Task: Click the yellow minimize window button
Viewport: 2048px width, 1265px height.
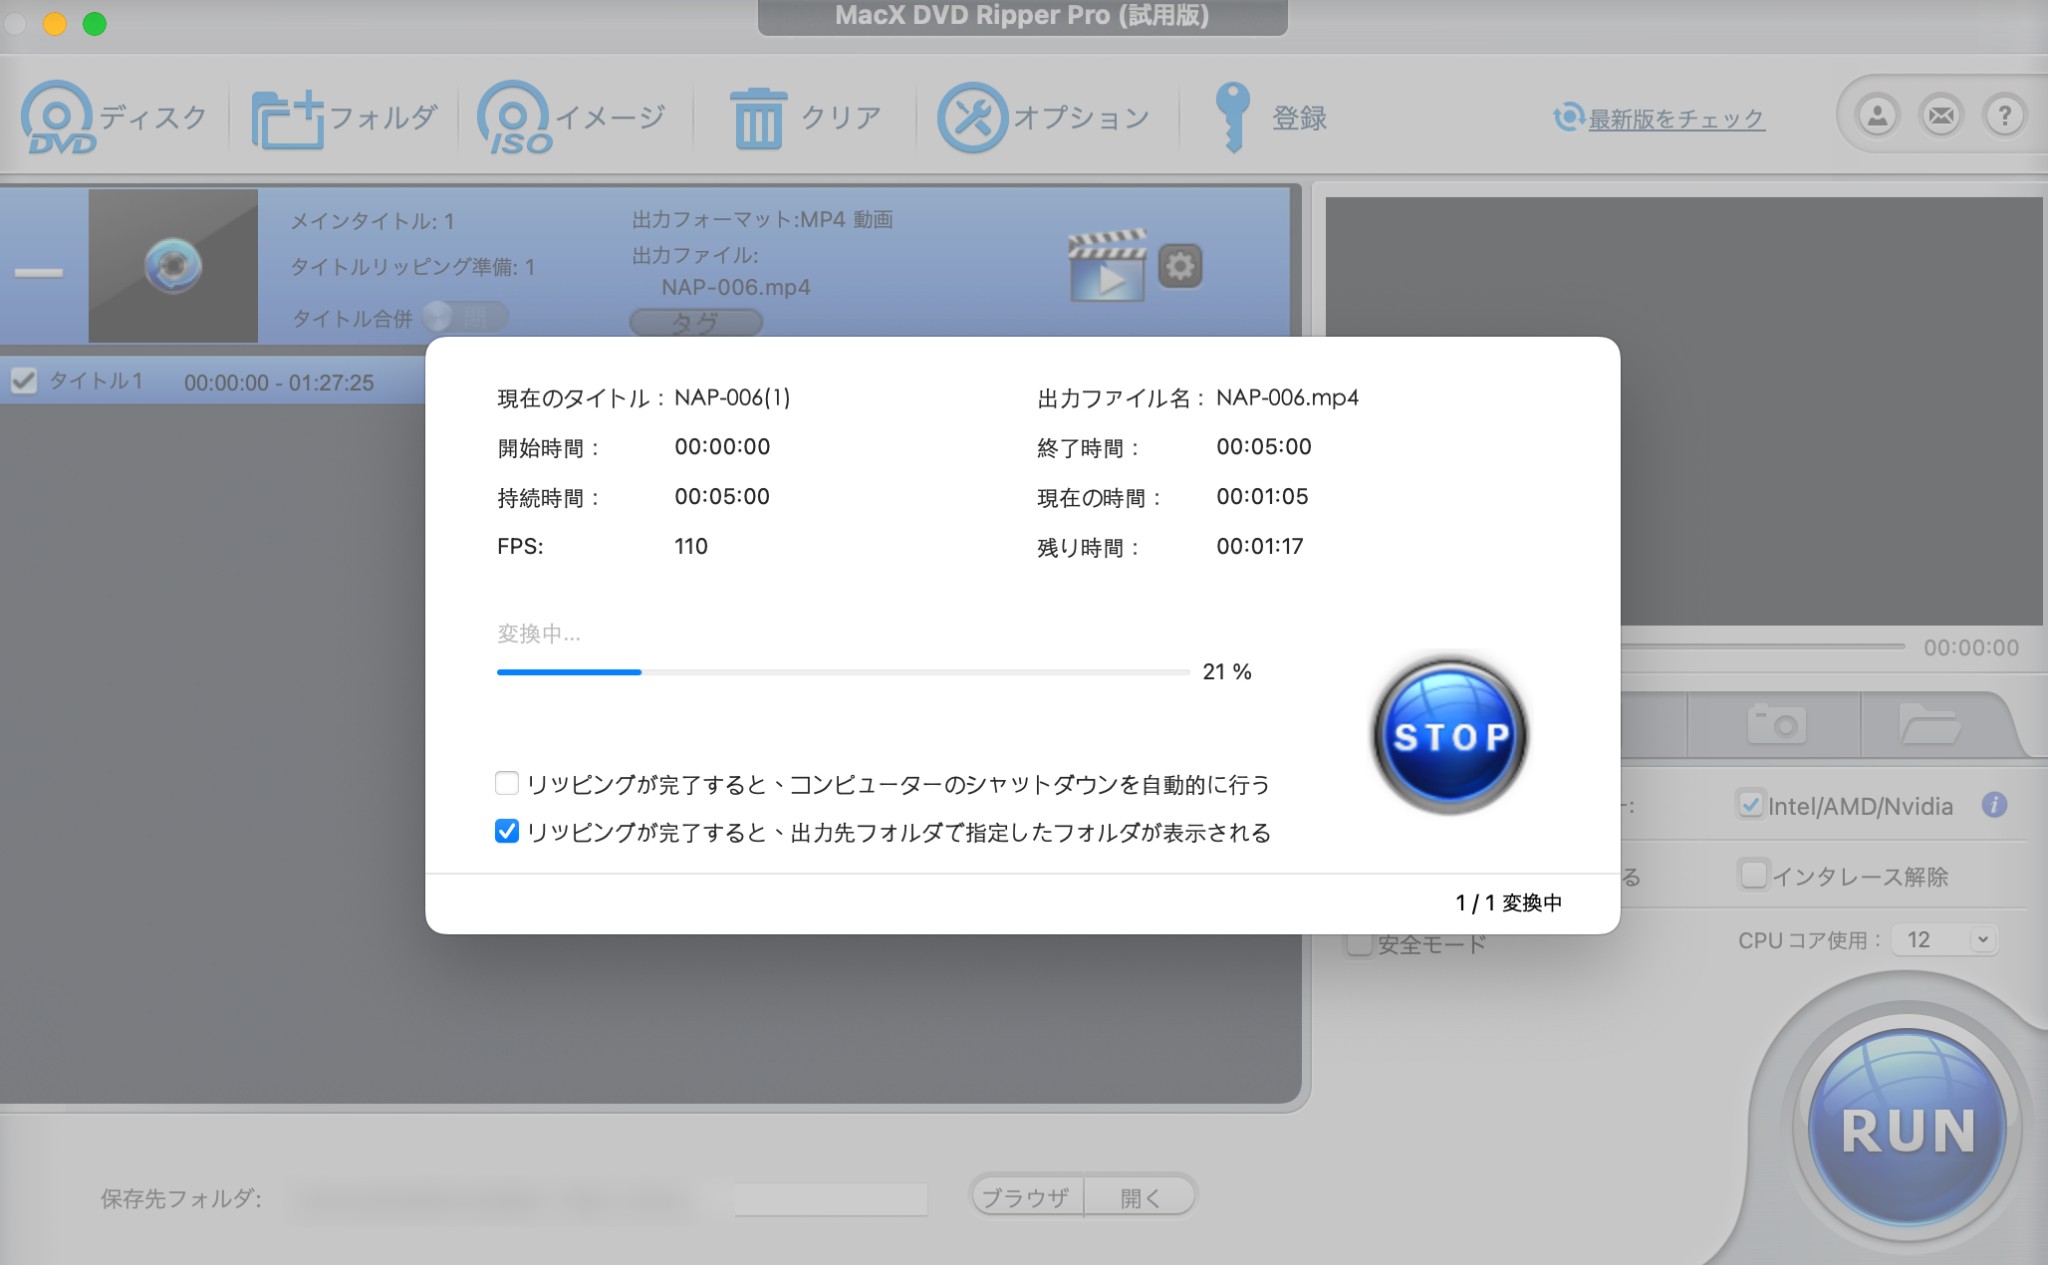Action: (x=55, y=23)
